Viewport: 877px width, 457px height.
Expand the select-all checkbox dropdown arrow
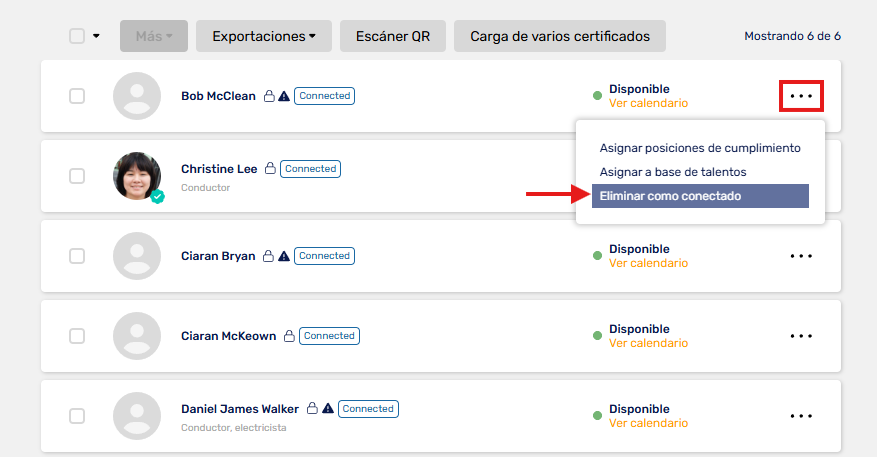pos(96,36)
